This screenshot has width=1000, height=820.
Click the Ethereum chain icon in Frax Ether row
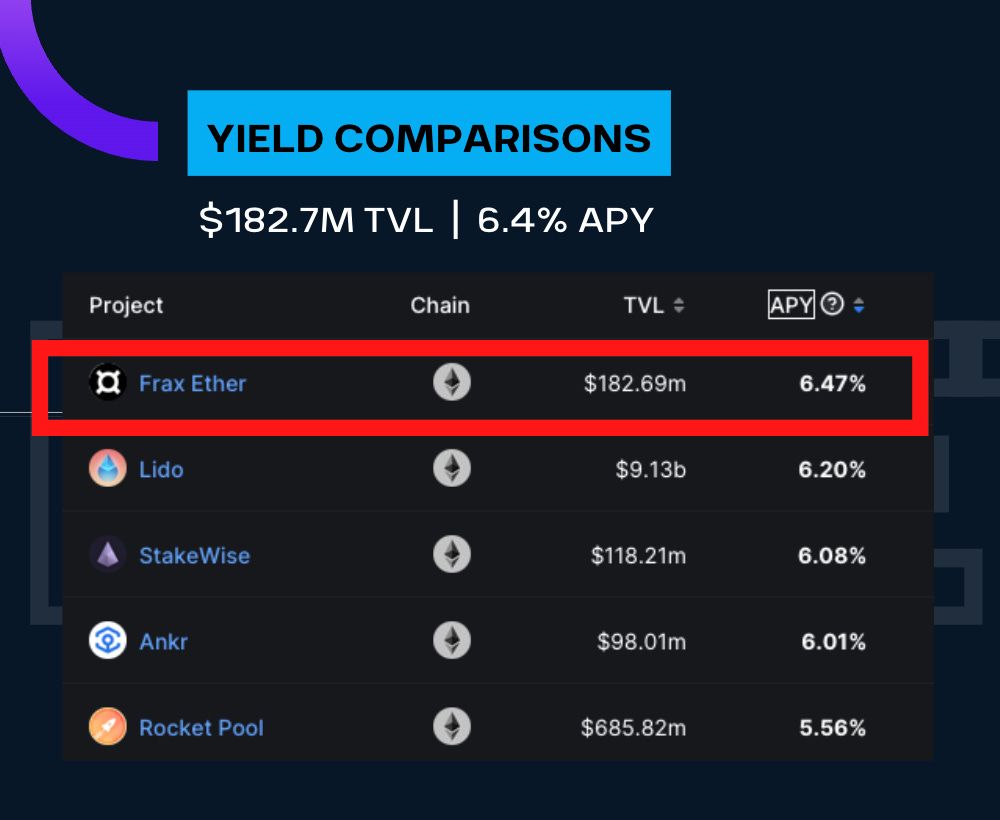point(452,383)
